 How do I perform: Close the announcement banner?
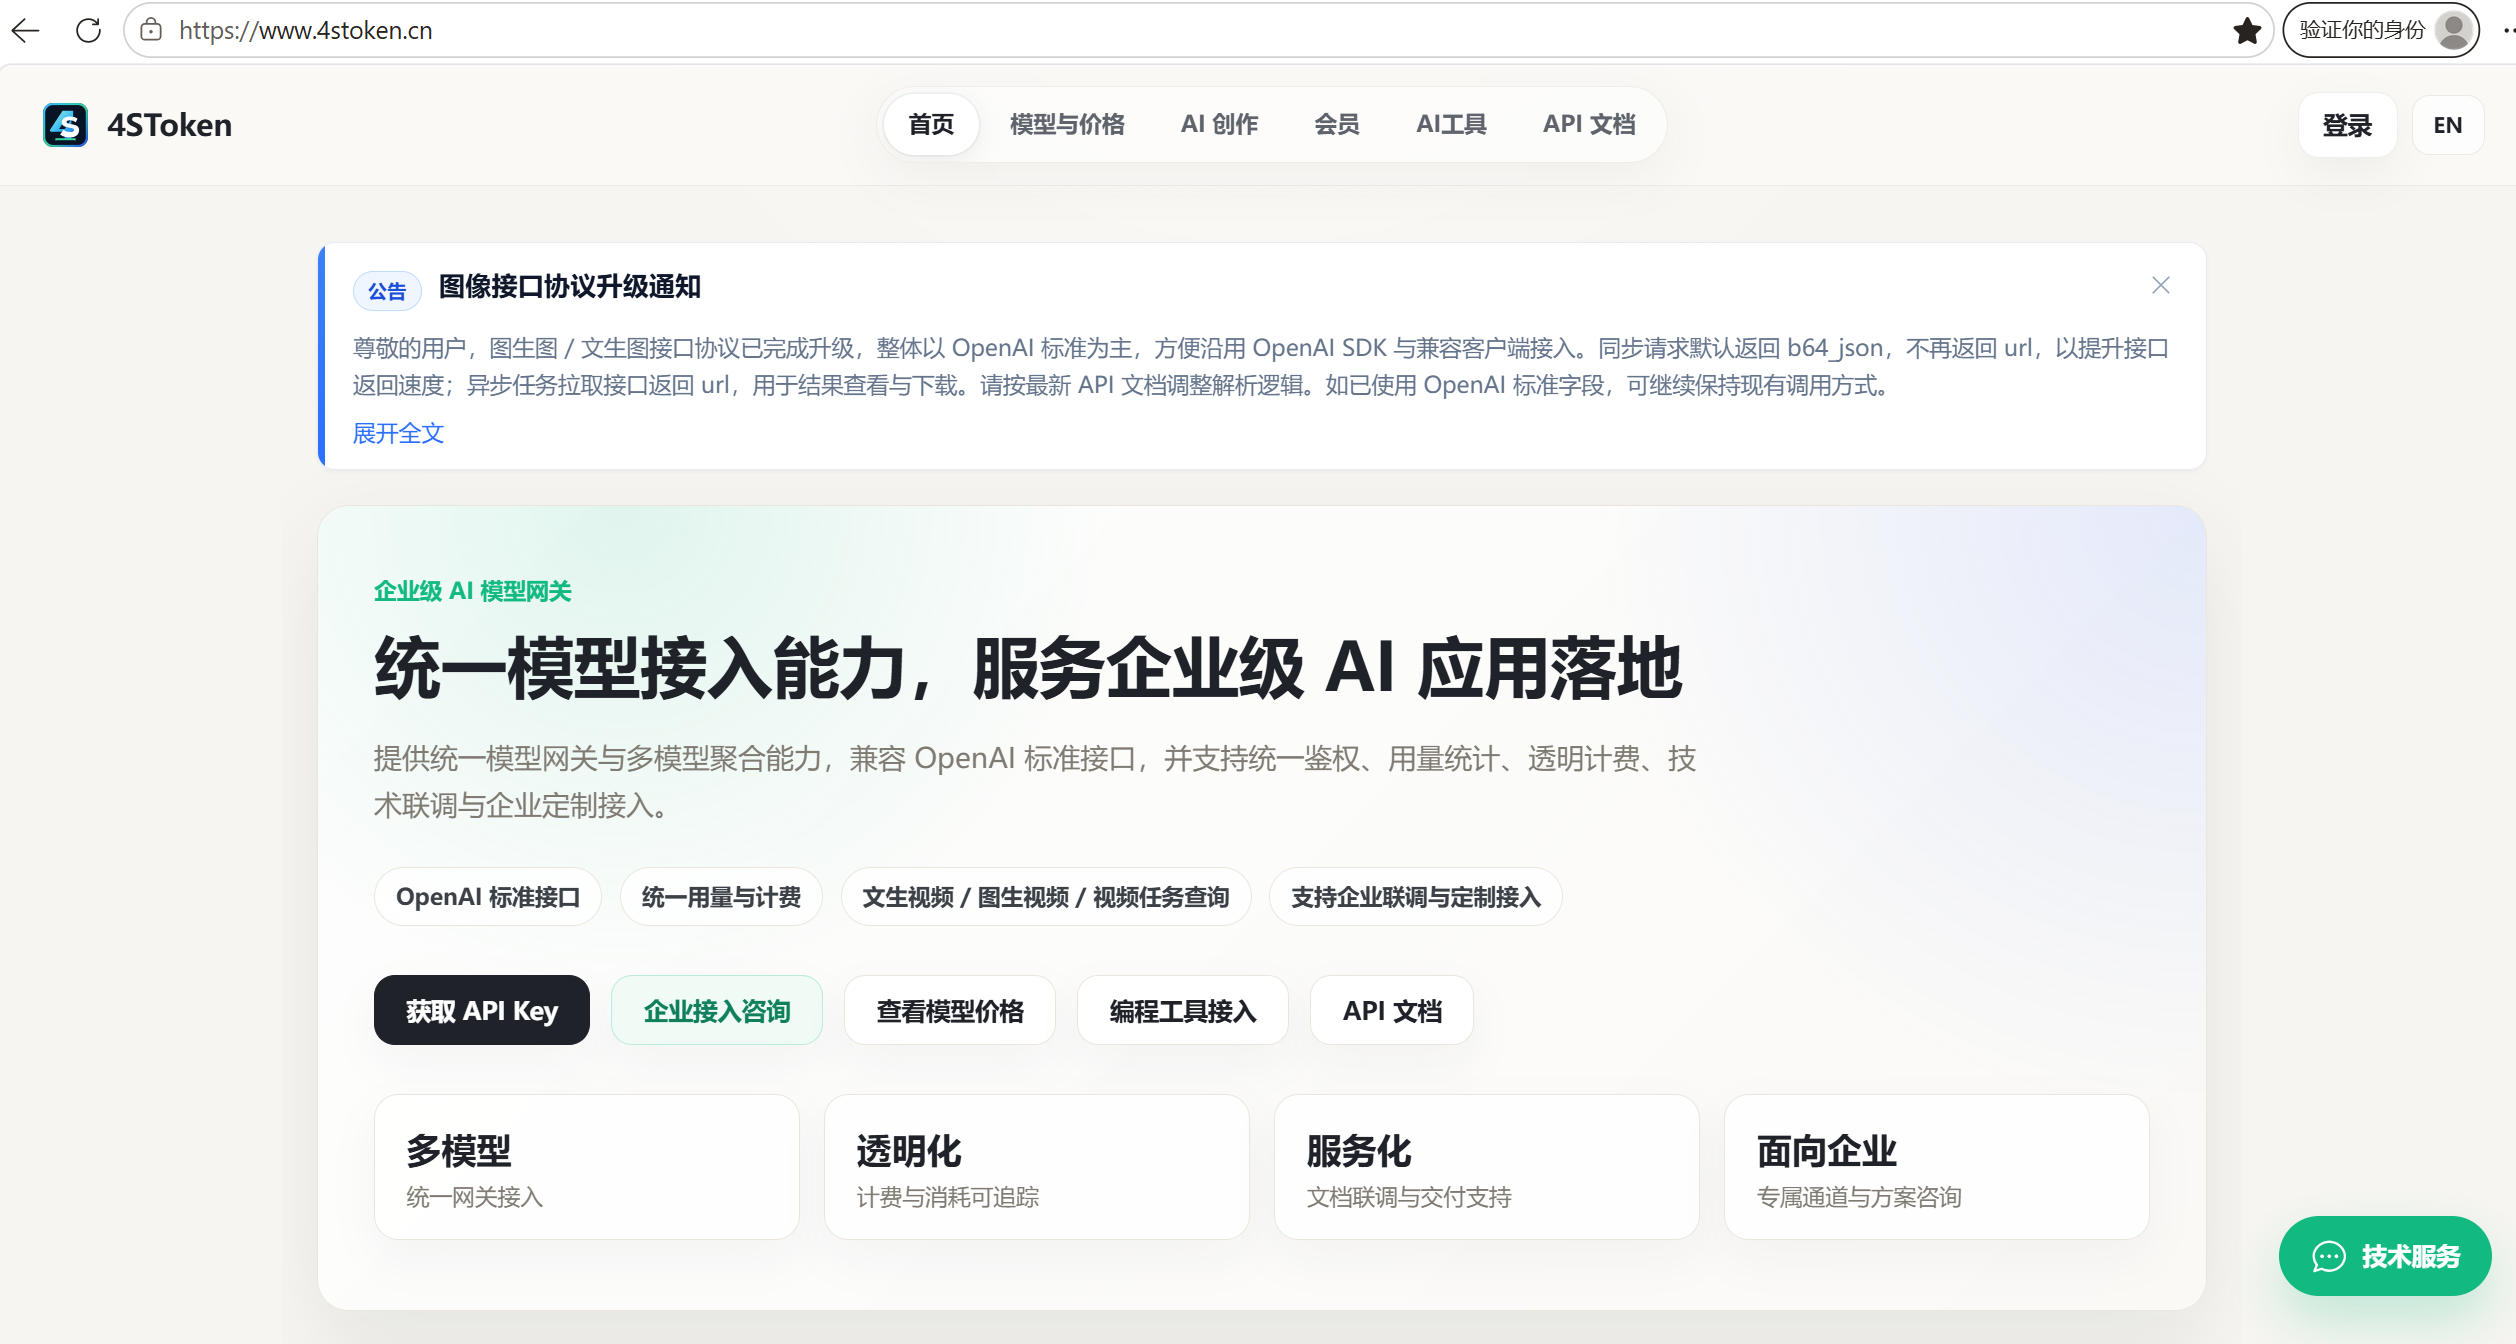tap(2160, 286)
